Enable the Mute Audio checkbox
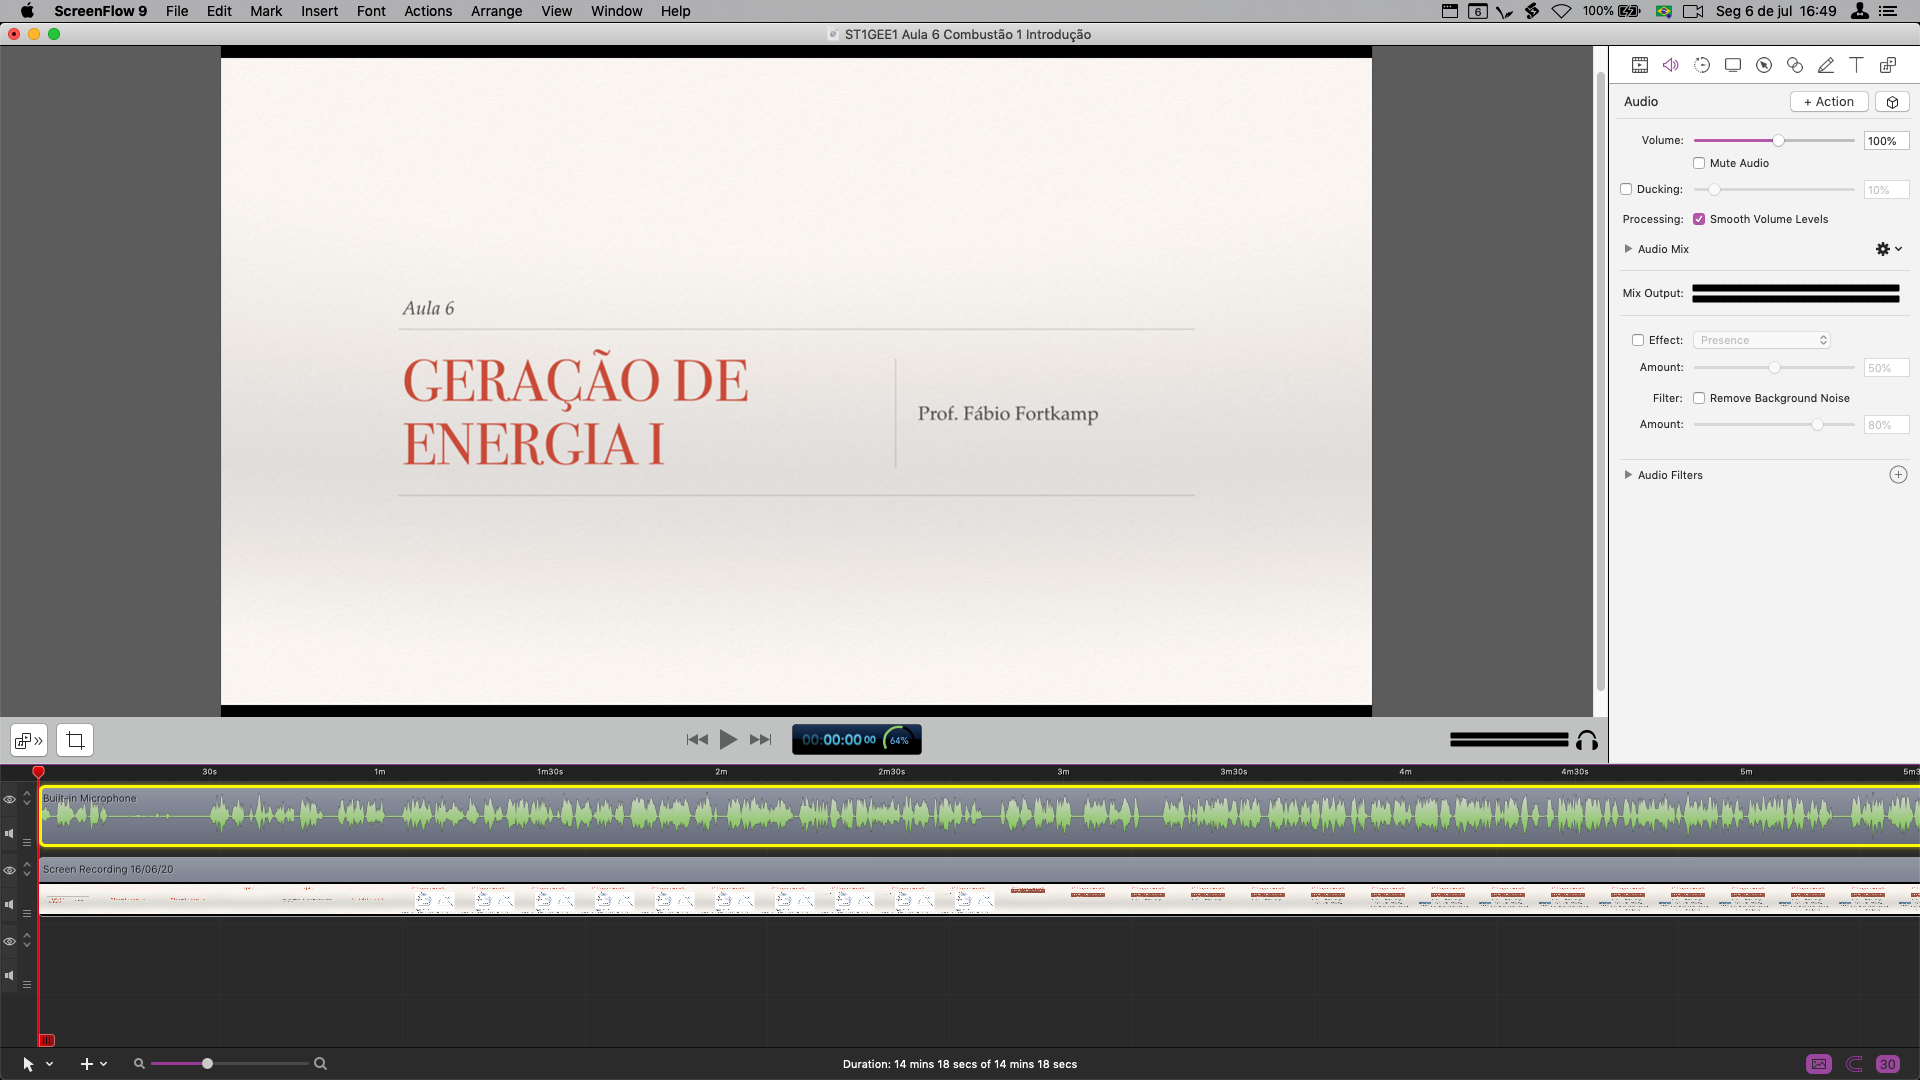This screenshot has width=1920, height=1080. pyautogui.click(x=1699, y=163)
